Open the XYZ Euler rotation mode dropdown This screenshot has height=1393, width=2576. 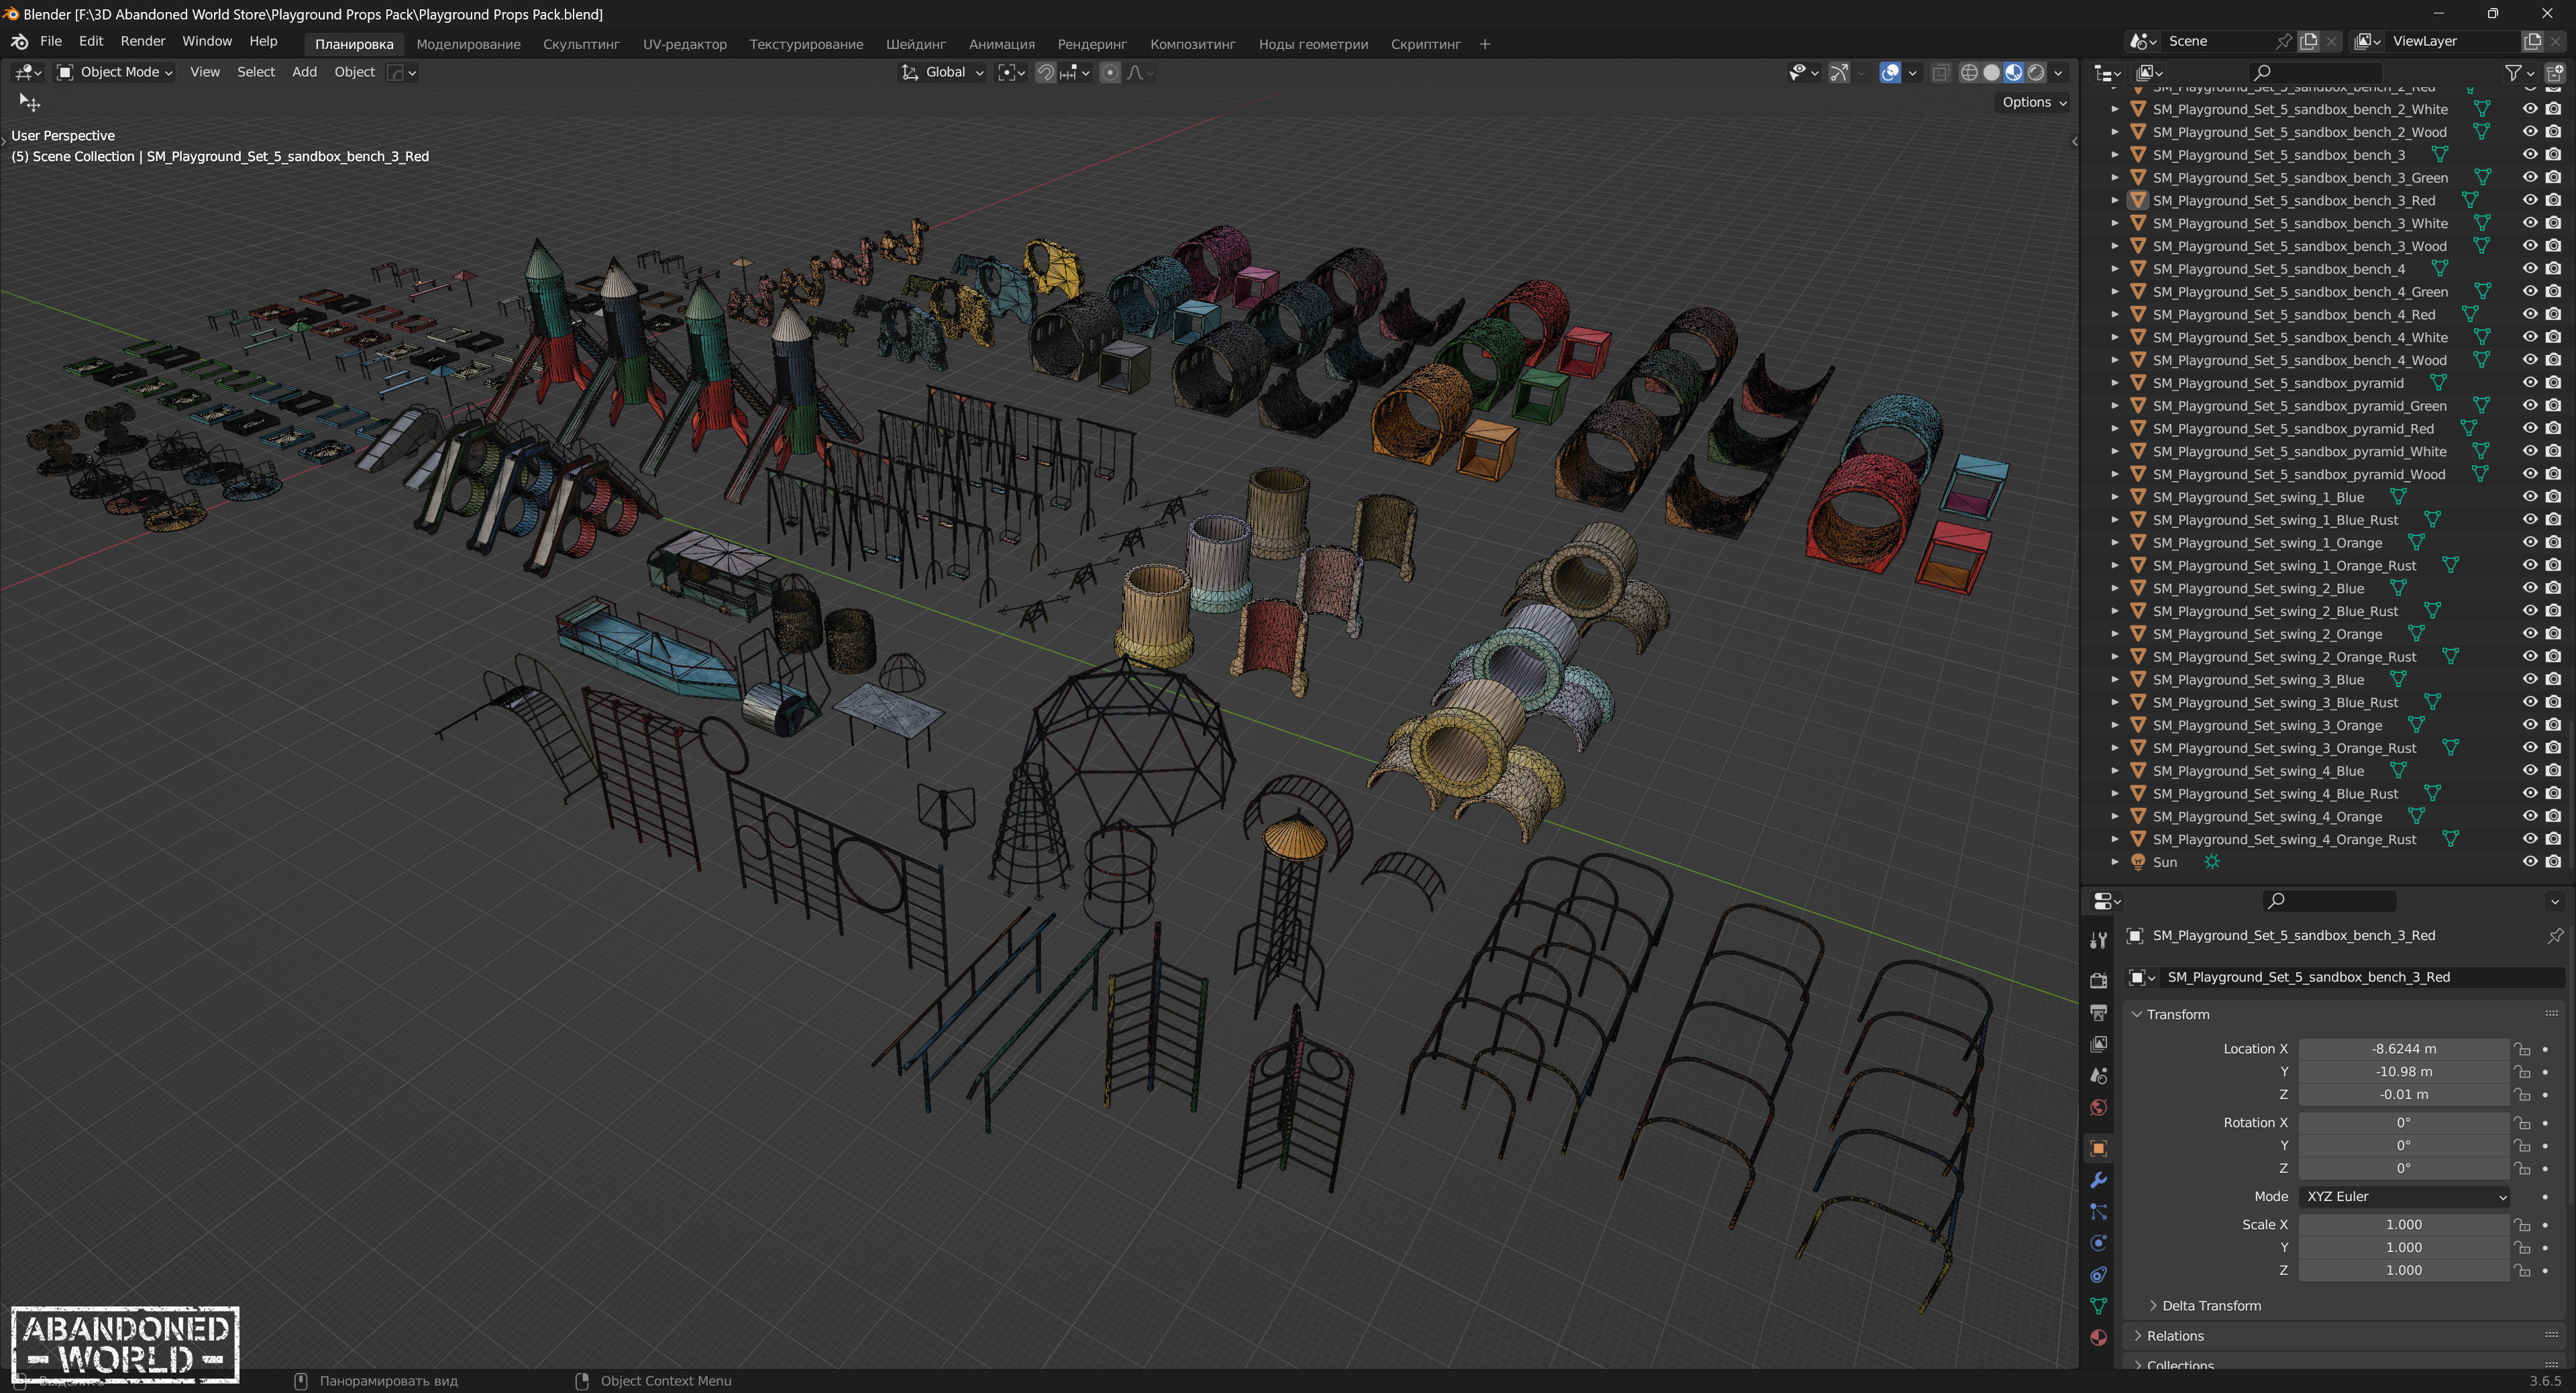pyautogui.click(x=2404, y=1197)
